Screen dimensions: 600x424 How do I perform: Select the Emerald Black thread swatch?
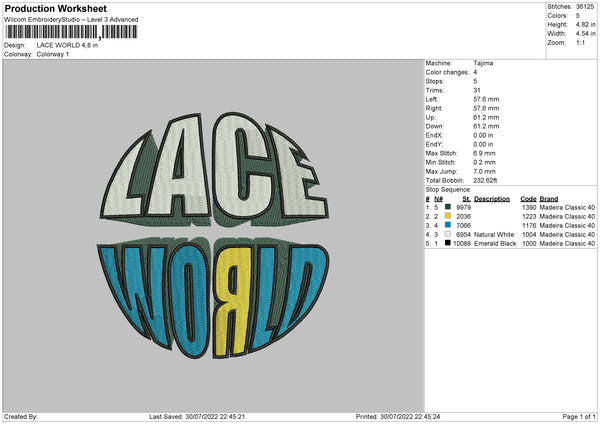(x=447, y=243)
